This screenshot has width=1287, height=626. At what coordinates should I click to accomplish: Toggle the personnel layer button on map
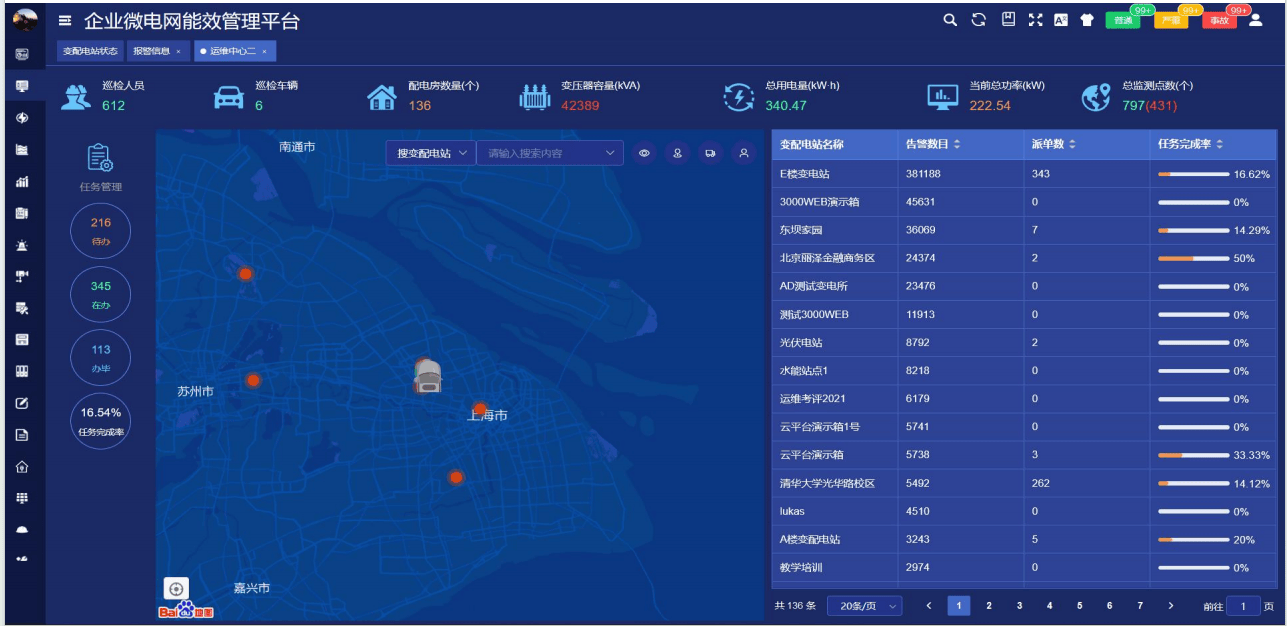pos(678,153)
